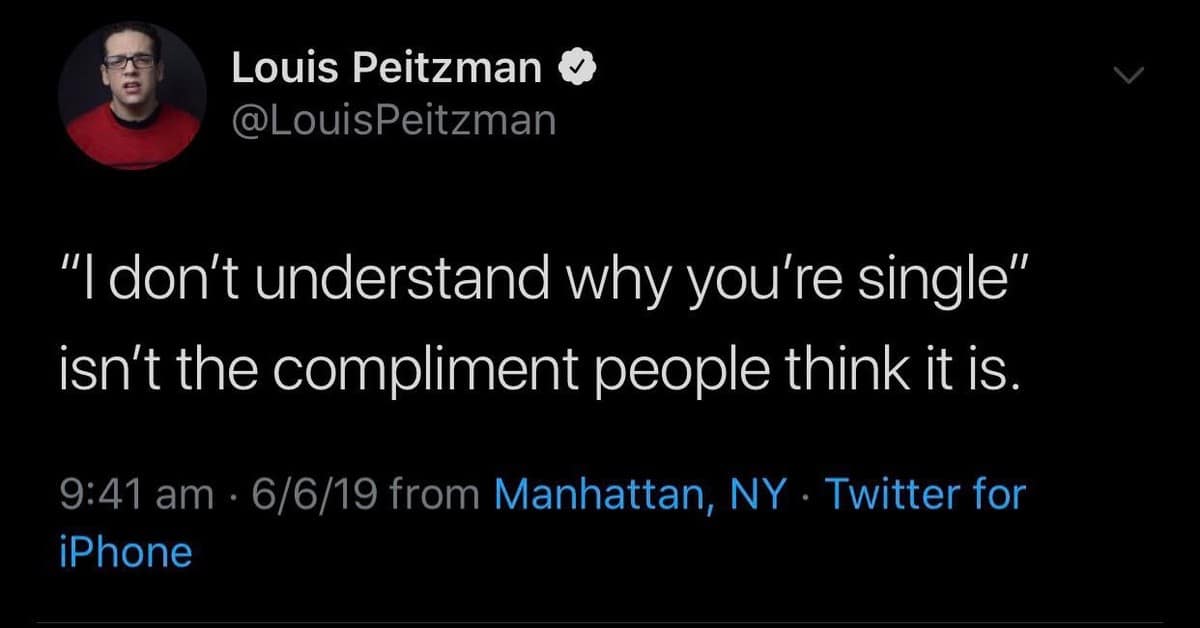Open the Manhattan, NY location link
Image resolution: width=1200 pixels, height=628 pixels.
coord(640,491)
